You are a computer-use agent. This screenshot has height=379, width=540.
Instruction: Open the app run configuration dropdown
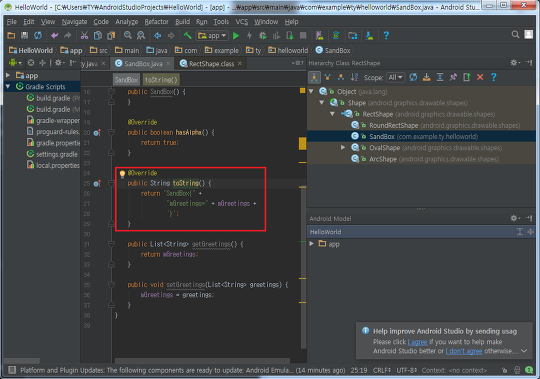[x=211, y=35]
